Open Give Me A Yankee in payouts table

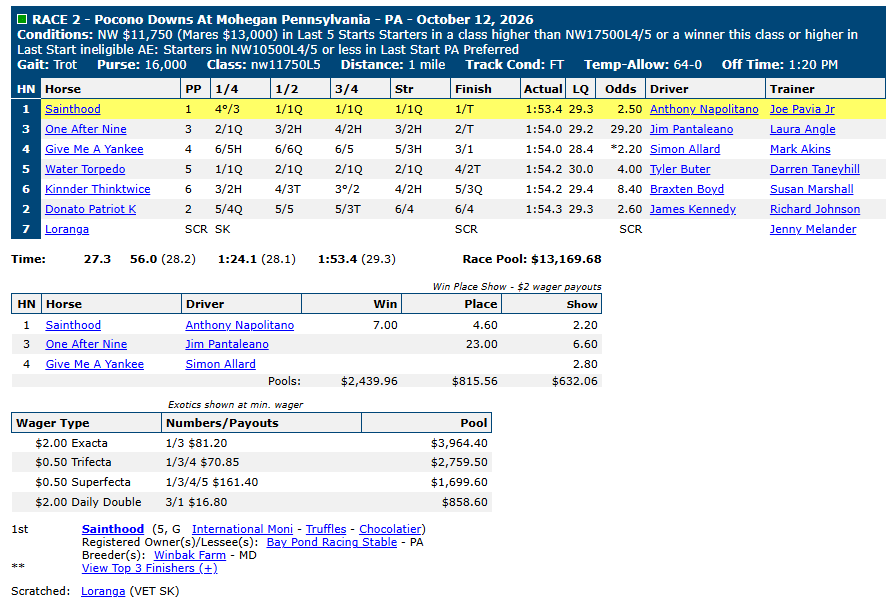[95, 364]
